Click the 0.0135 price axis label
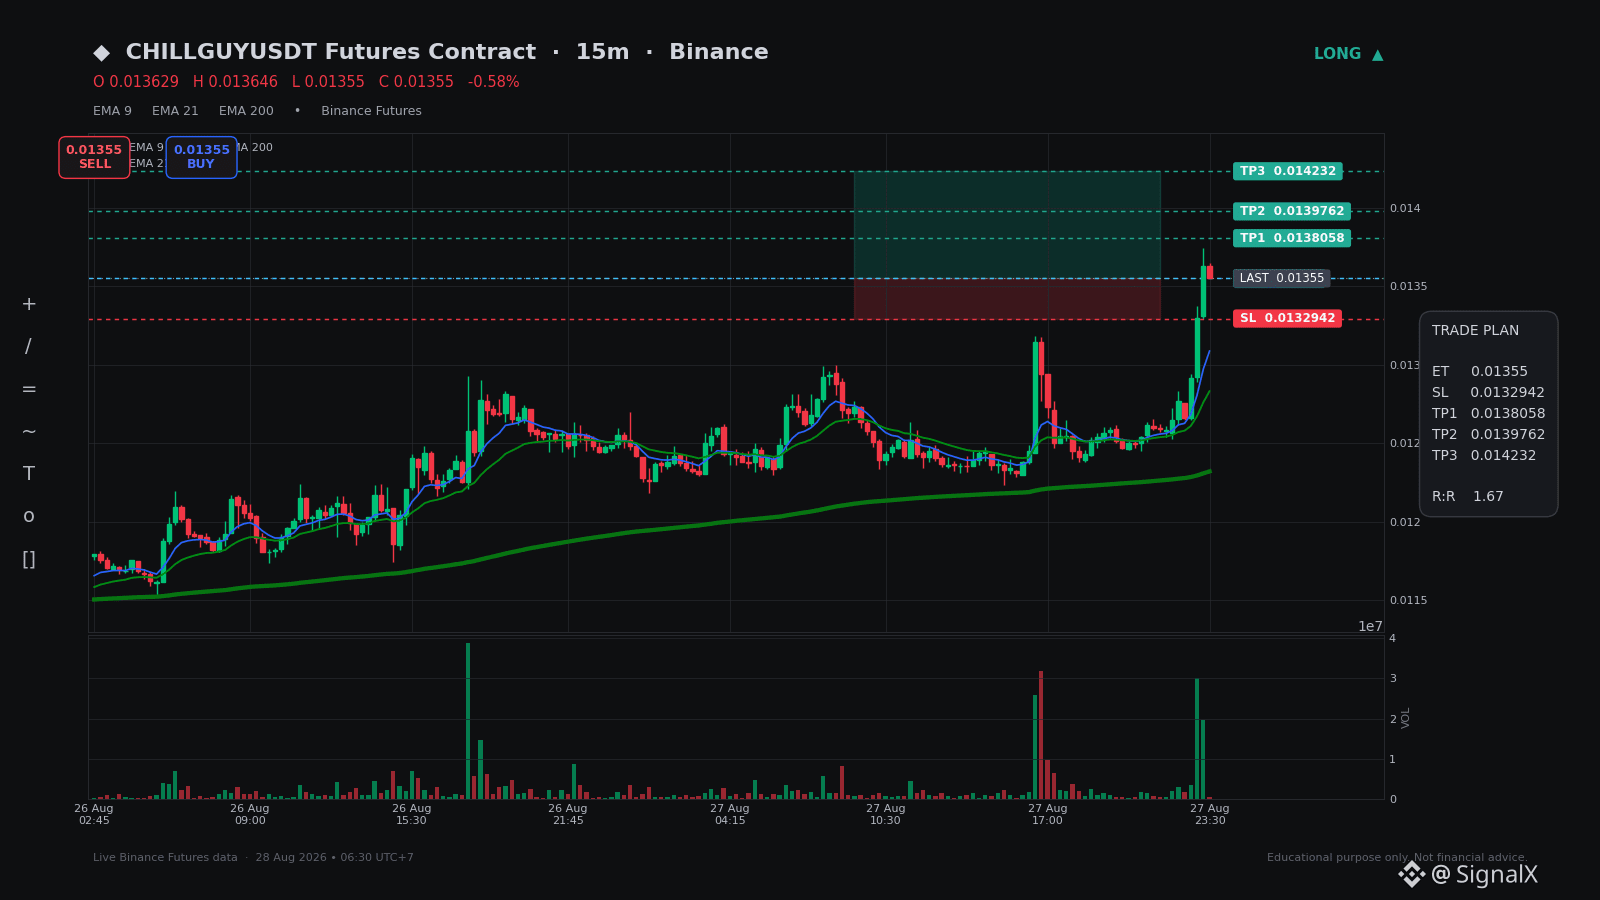 pyautogui.click(x=1409, y=287)
